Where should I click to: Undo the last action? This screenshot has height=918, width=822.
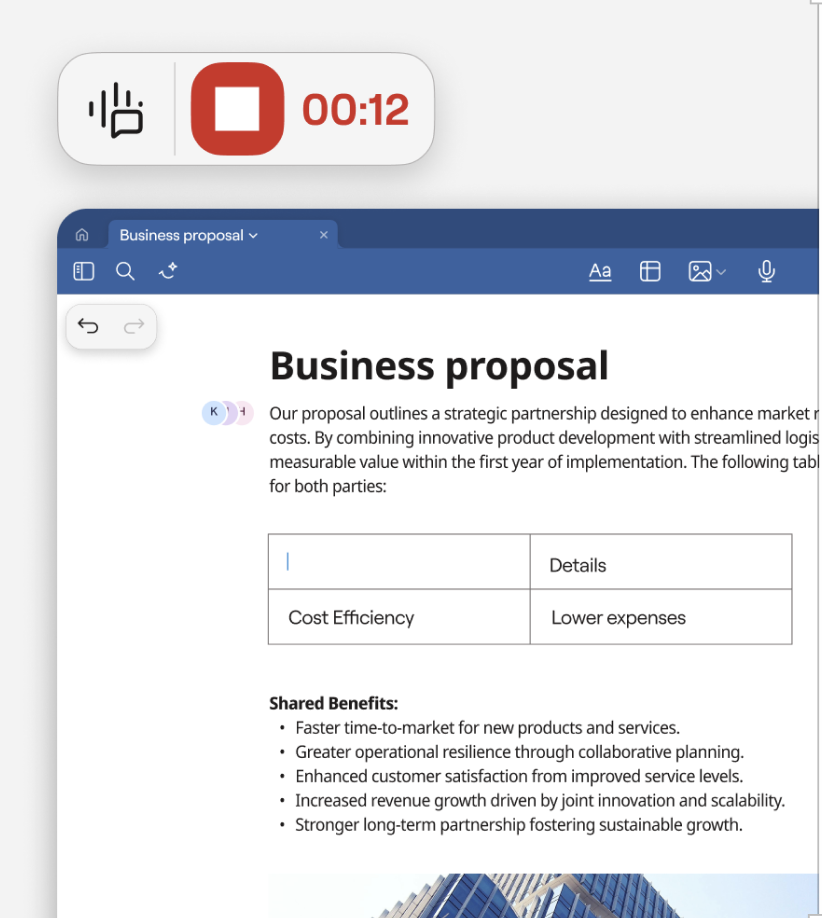tap(88, 326)
